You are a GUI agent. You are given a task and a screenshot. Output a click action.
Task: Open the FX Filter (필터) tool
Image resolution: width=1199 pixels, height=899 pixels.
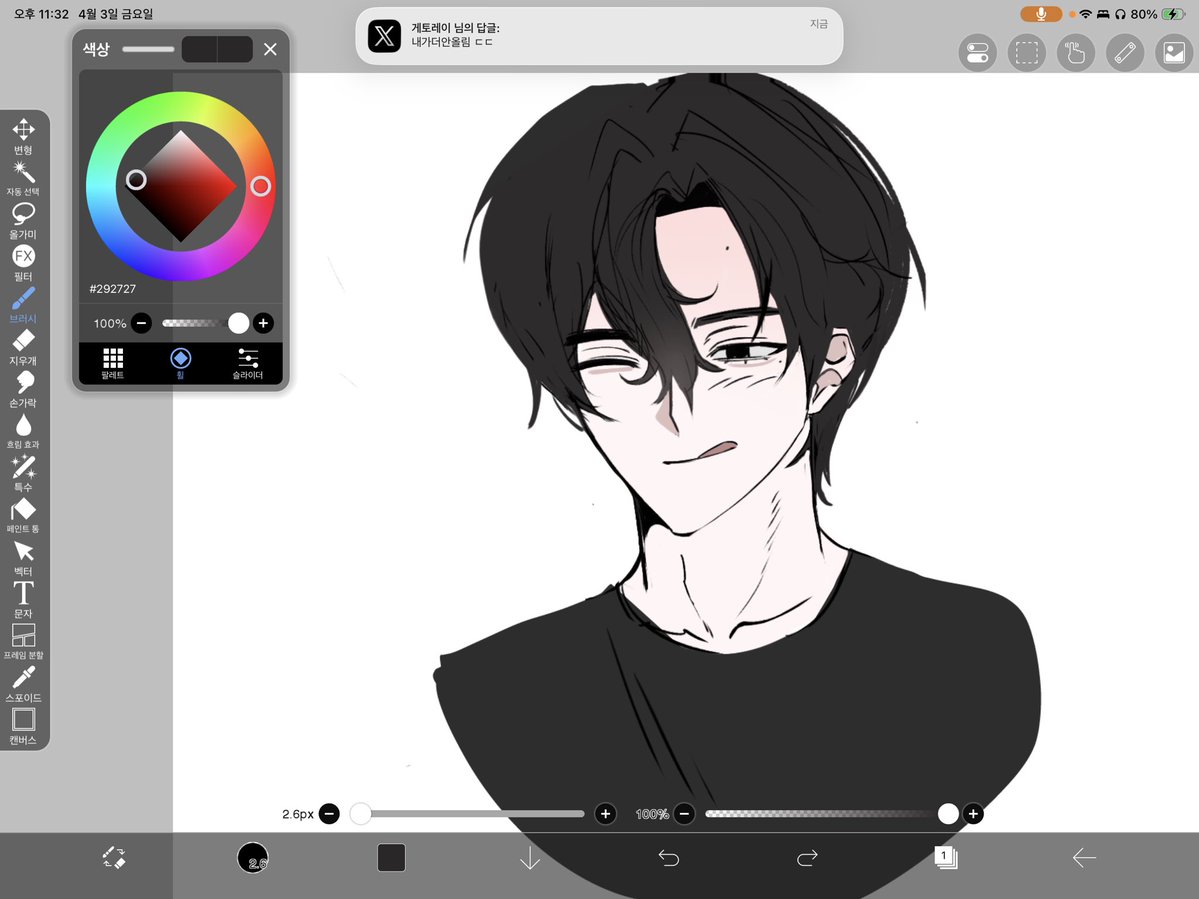[x=23, y=263]
